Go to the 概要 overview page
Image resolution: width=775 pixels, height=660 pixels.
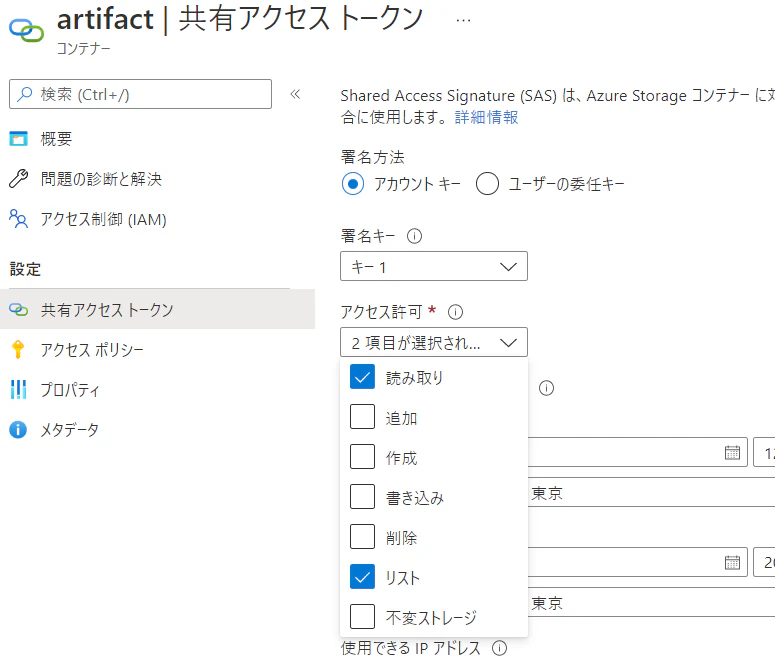point(56,139)
